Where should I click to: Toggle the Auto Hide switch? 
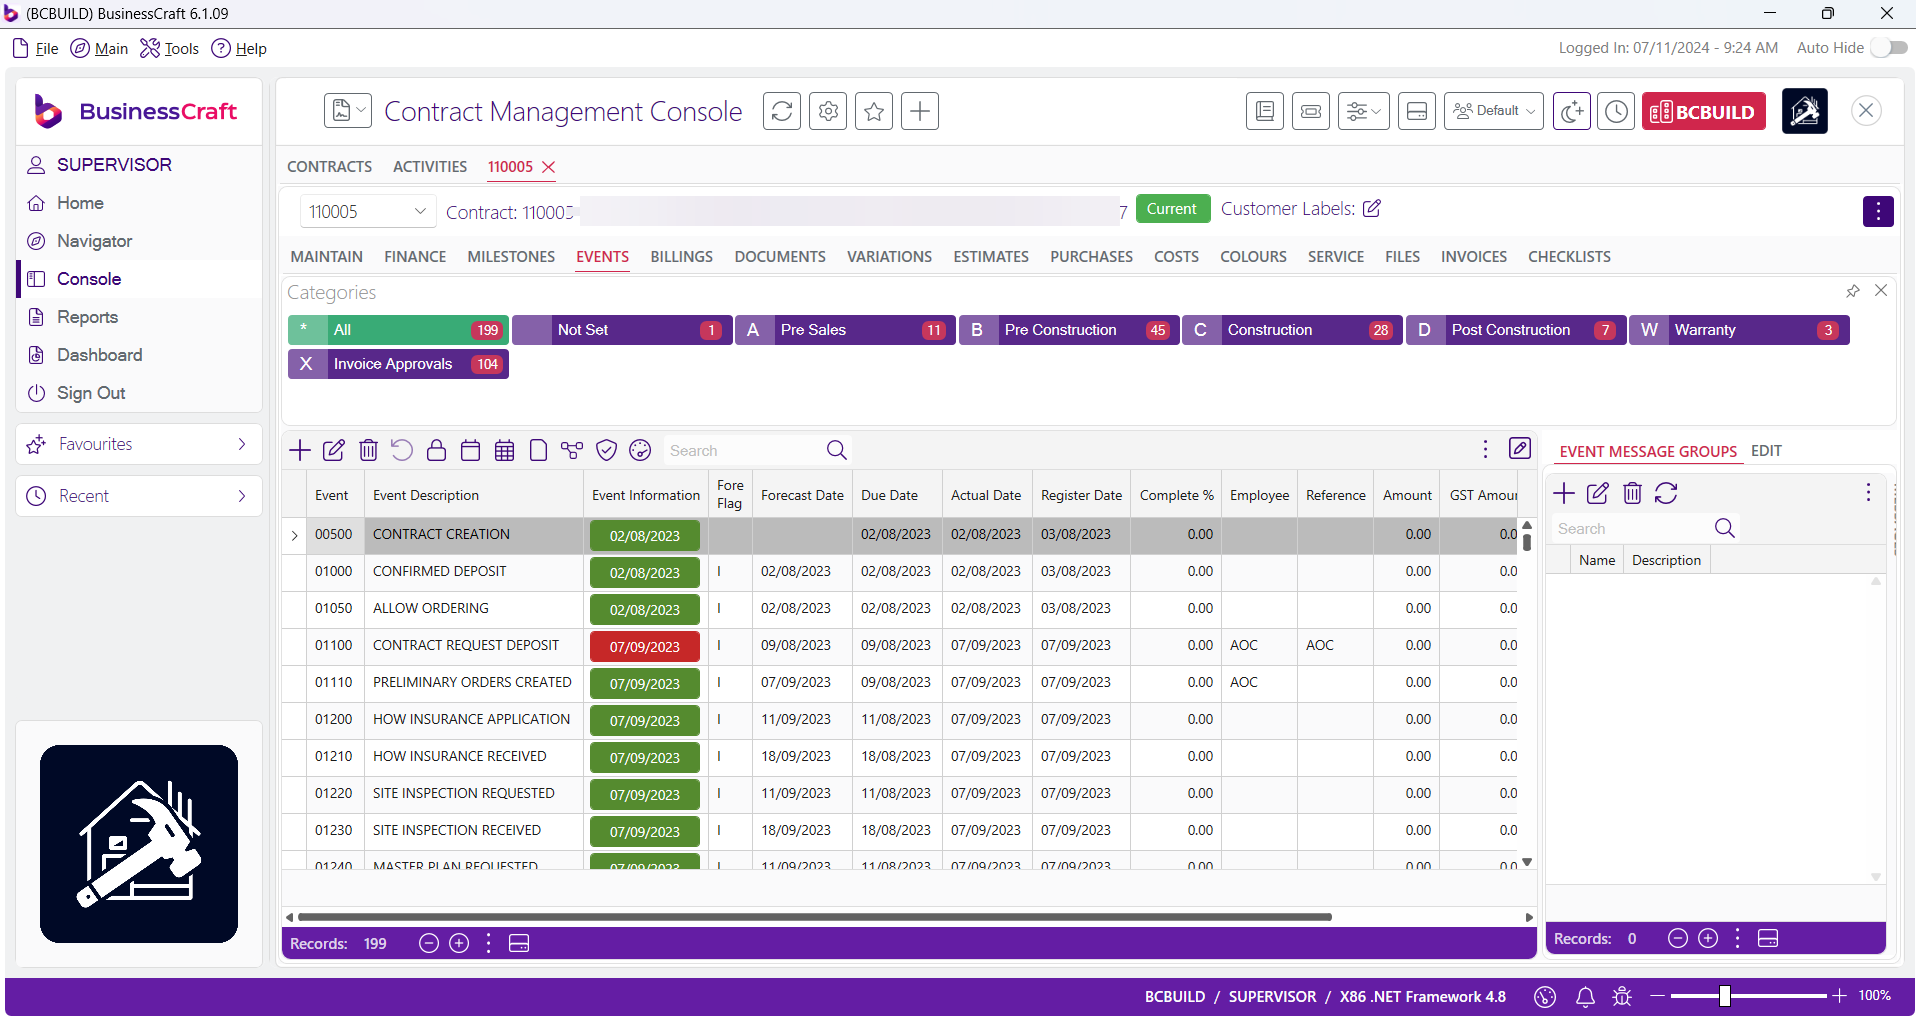[1889, 48]
